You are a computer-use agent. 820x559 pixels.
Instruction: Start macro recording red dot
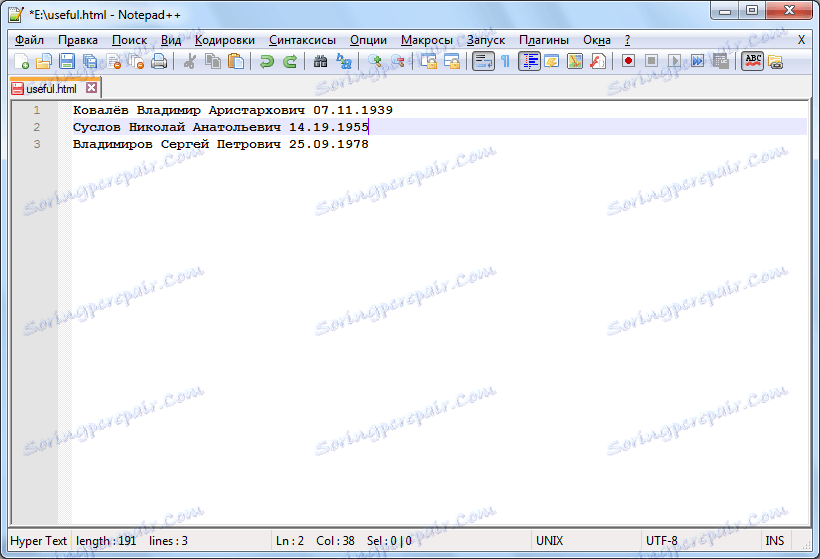coord(628,62)
